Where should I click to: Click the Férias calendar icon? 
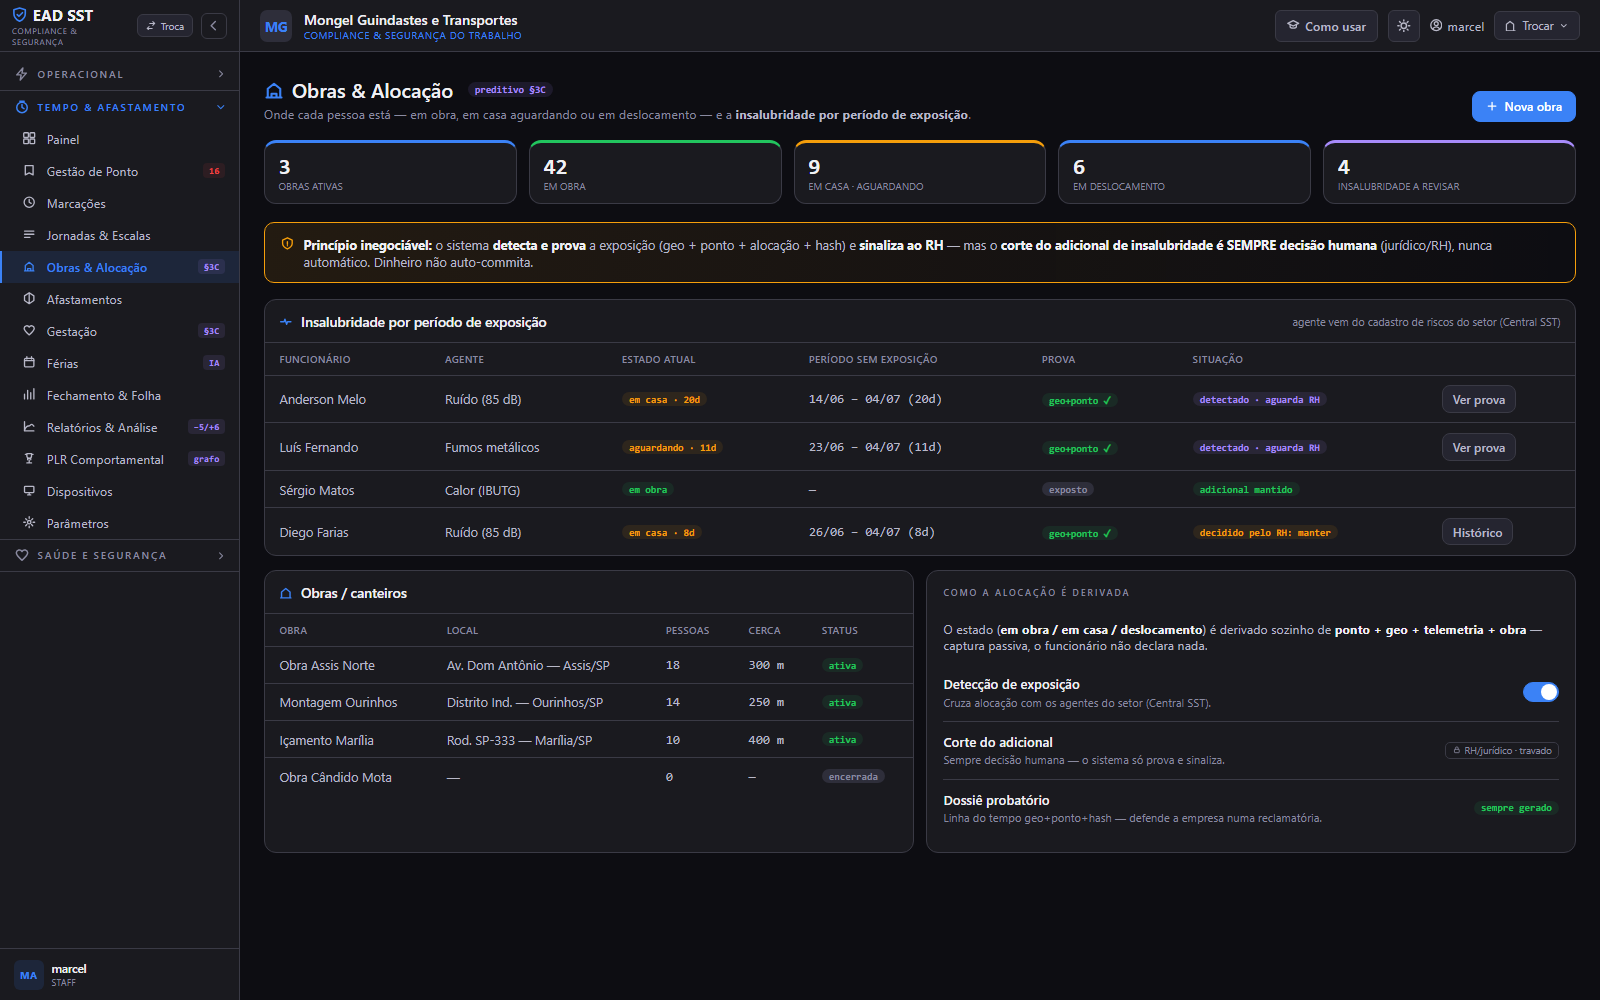coord(29,363)
